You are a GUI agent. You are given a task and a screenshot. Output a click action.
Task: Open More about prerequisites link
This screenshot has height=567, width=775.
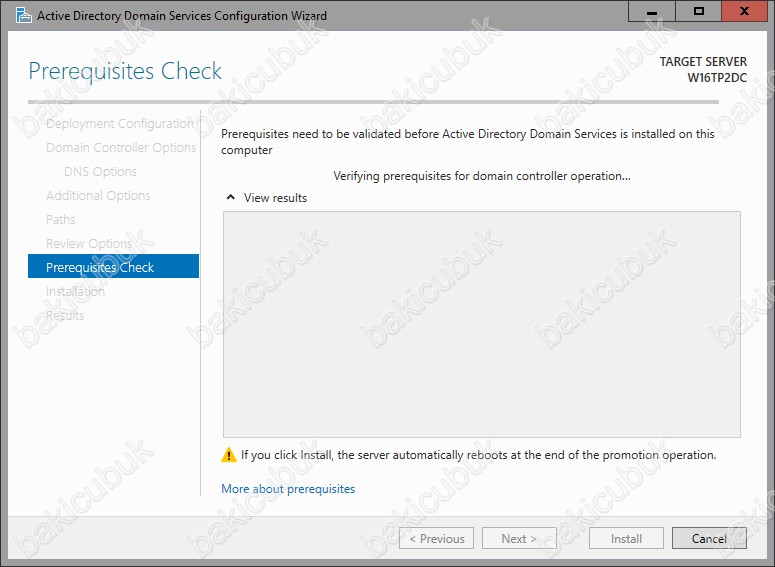tap(288, 489)
